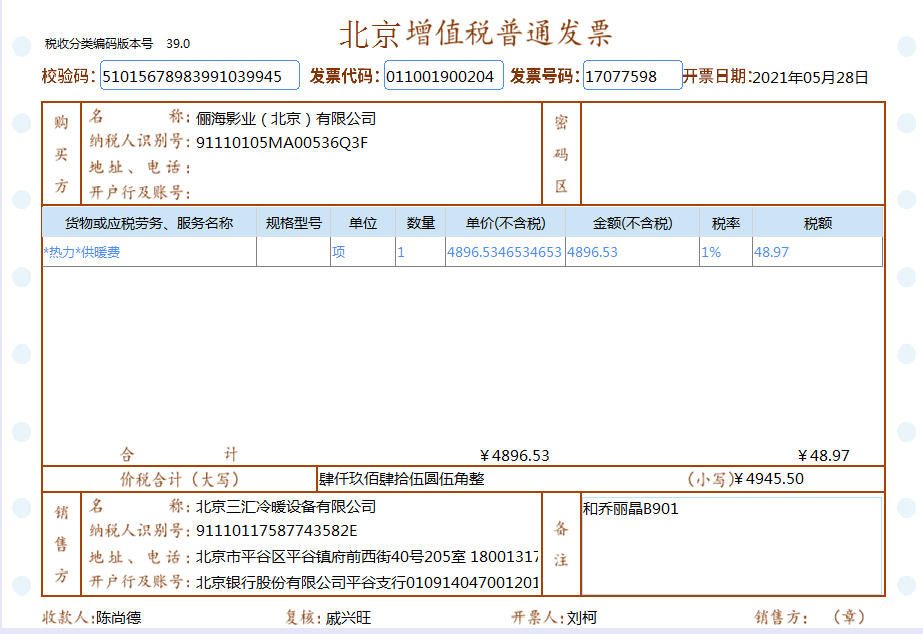Click the unit cell 项
The width and height of the screenshot is (923, 634).
363,252
